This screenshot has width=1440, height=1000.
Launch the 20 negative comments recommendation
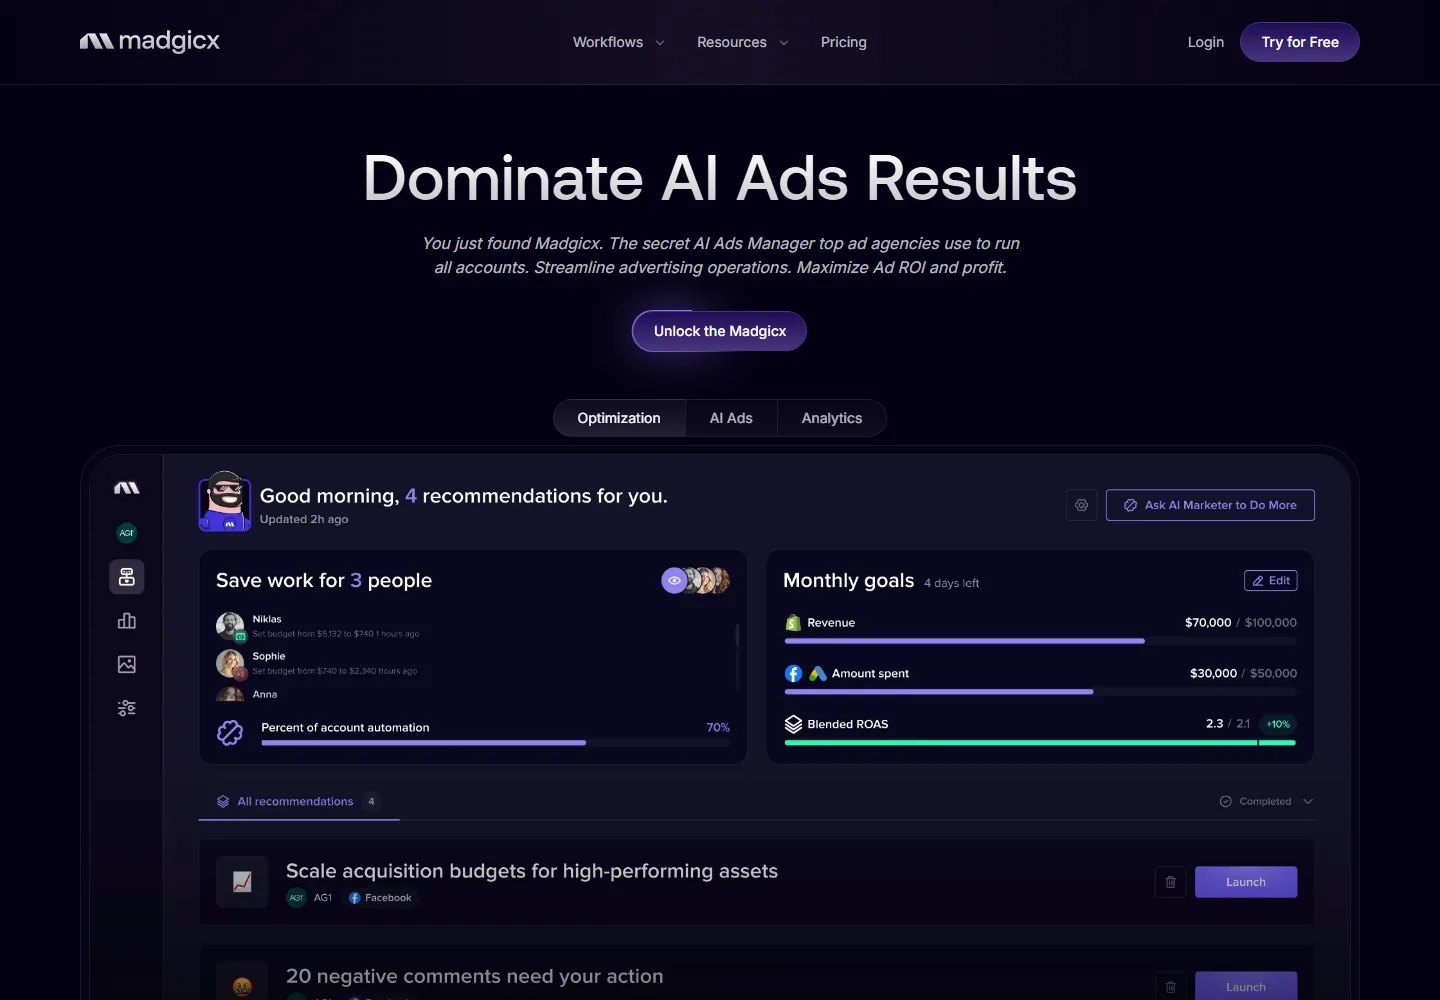tap(1246, 987)
